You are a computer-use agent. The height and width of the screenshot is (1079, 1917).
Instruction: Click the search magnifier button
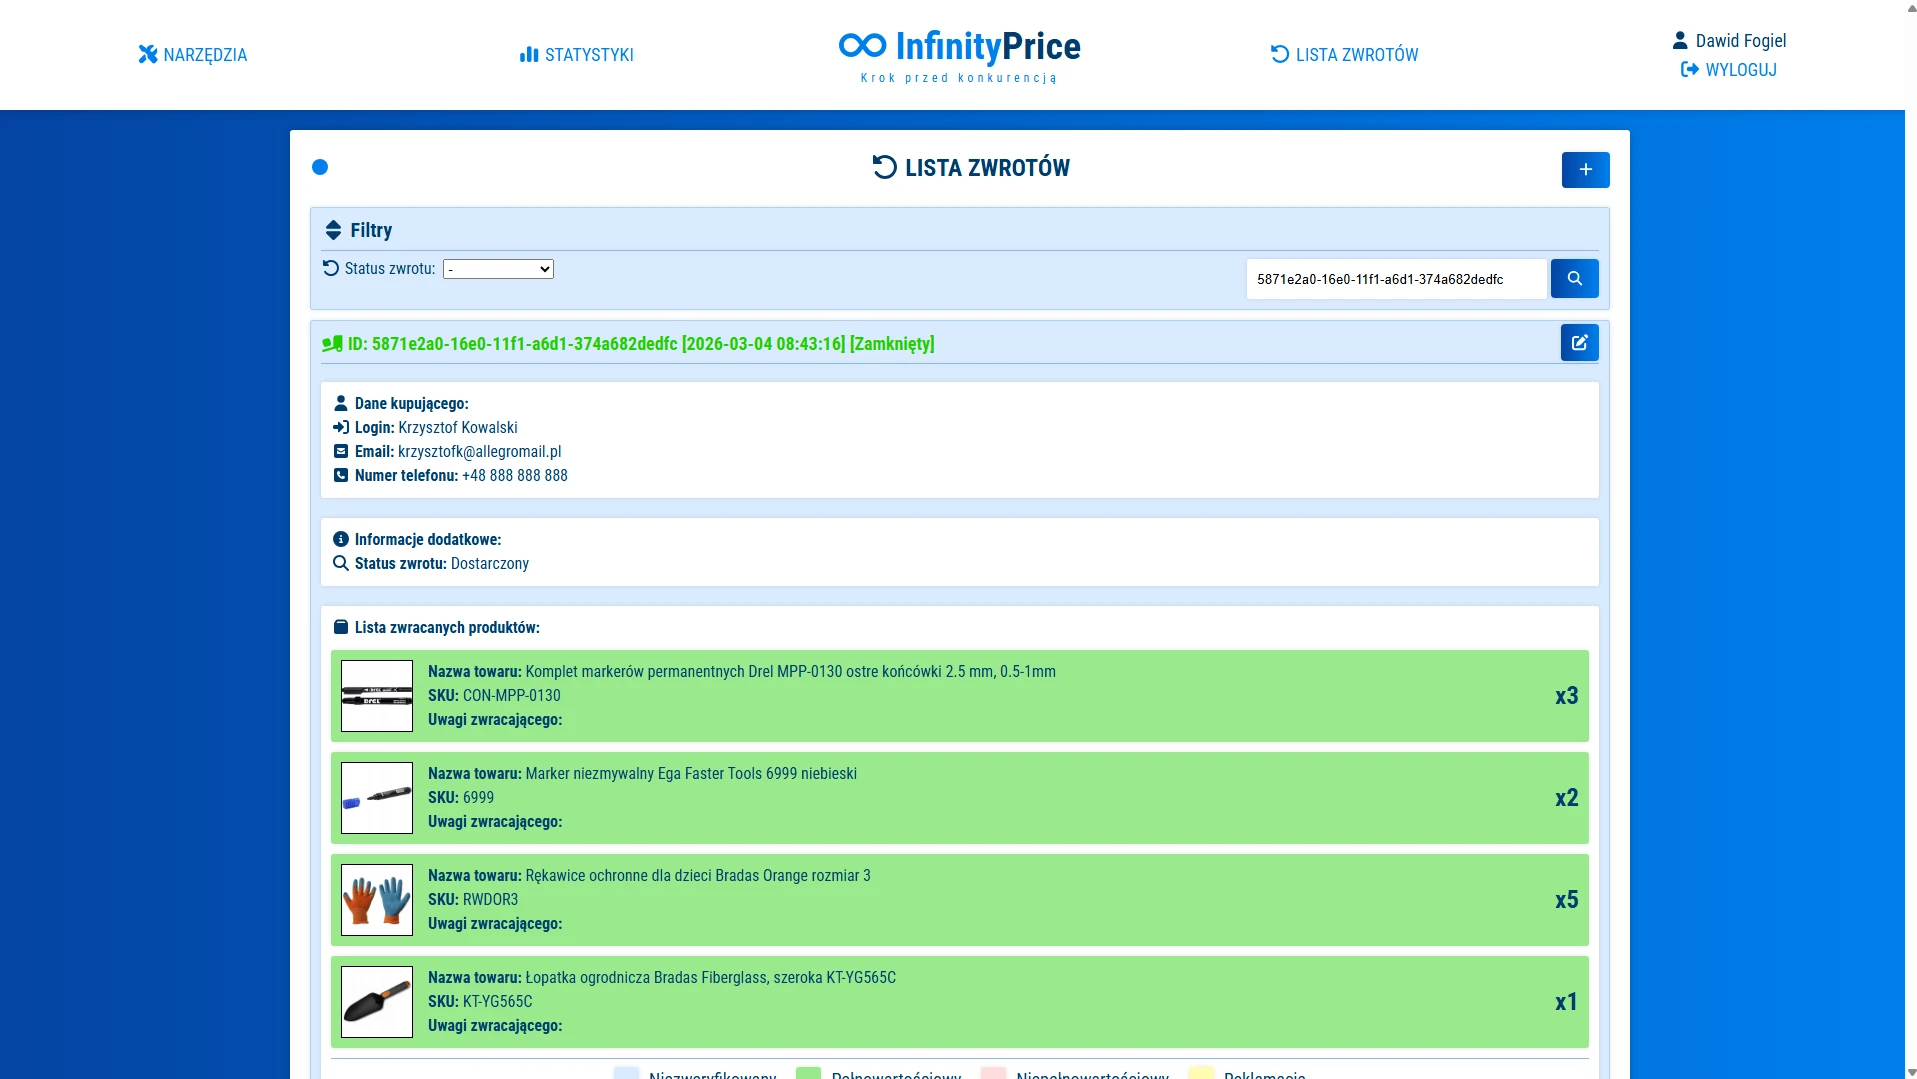tap(1573, 279)
